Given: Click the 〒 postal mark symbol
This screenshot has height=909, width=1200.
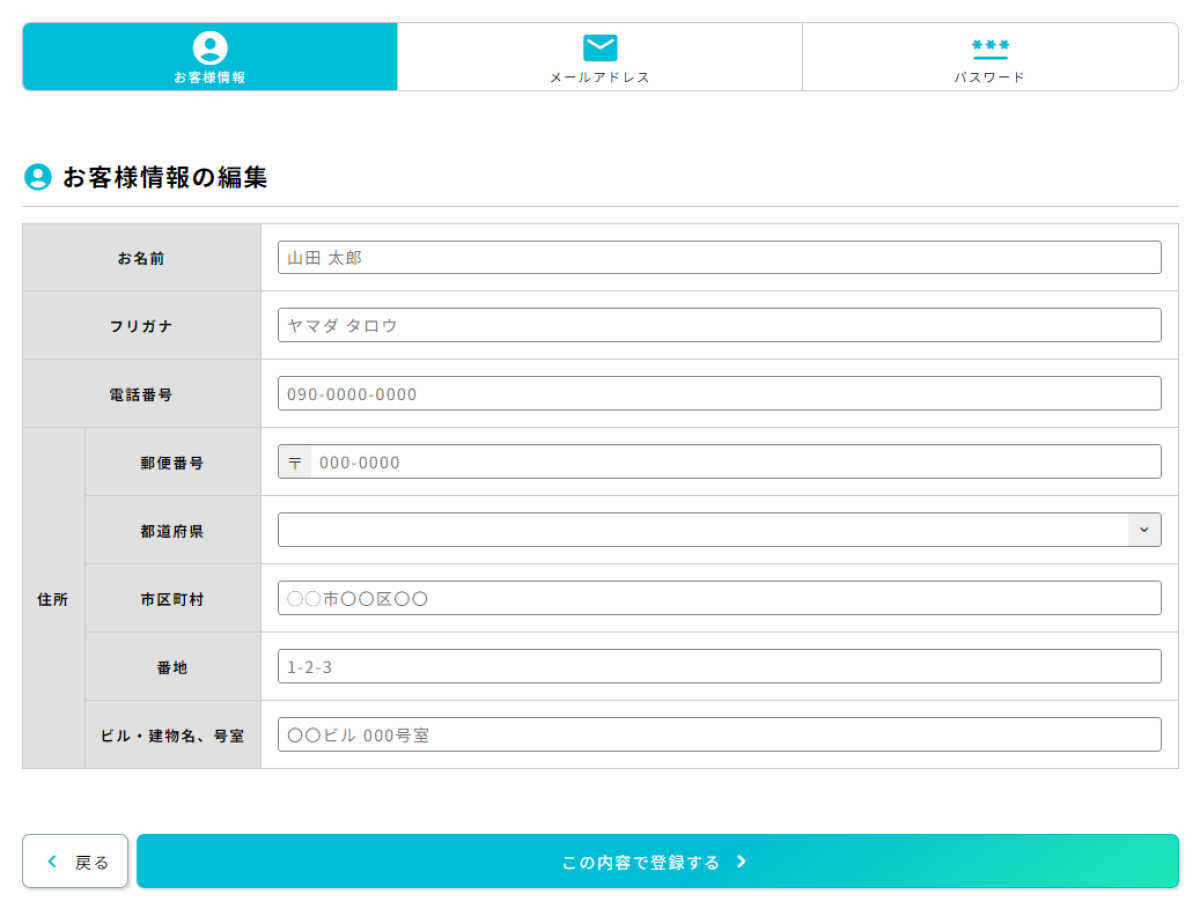Looking at the screenshot, I should (x=295, y=463).
